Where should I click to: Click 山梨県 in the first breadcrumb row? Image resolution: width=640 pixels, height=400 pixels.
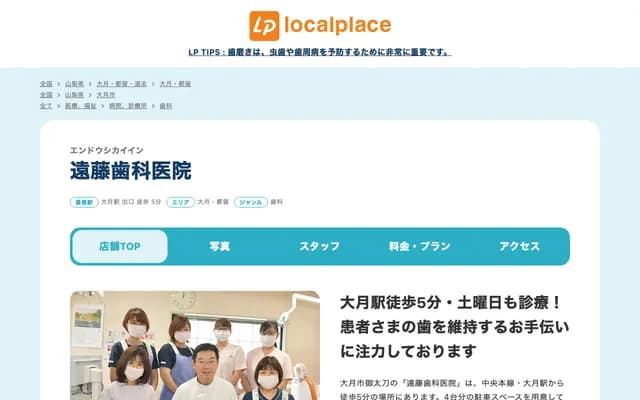click(74, 84)
